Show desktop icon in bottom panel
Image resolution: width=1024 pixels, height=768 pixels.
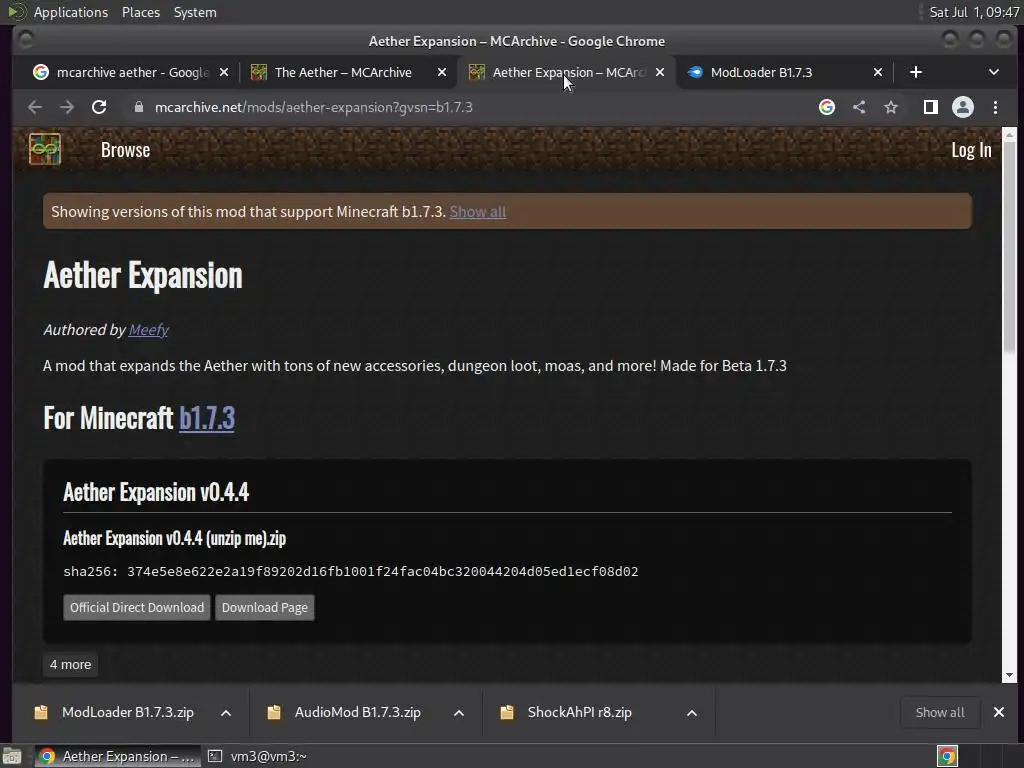[11, 756]
